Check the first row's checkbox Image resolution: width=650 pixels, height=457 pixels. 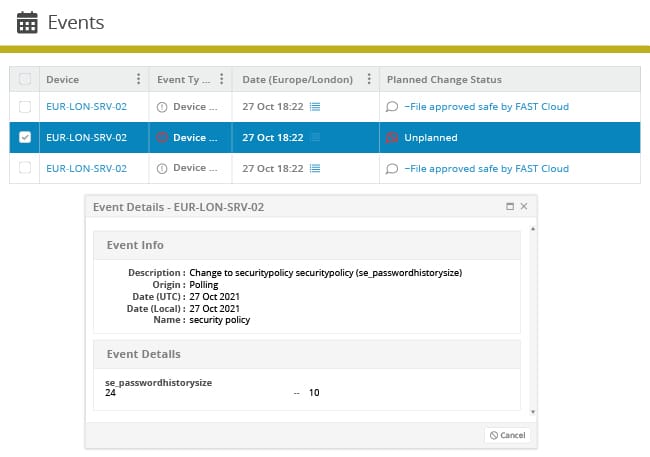(25, 107)
